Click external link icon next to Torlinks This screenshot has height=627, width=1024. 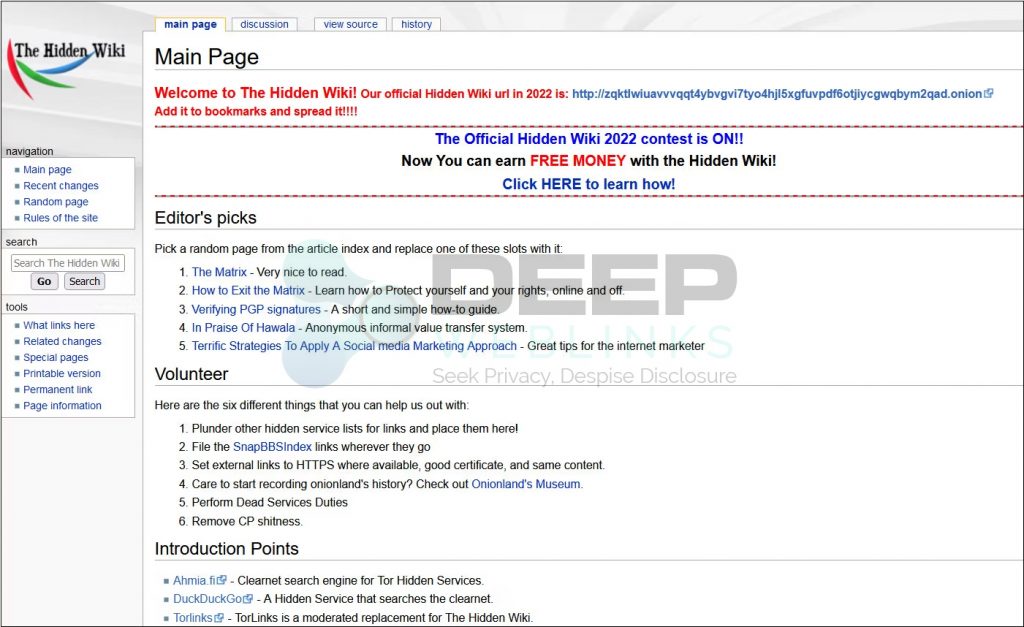pyautogui.click(x=219, y=617)
